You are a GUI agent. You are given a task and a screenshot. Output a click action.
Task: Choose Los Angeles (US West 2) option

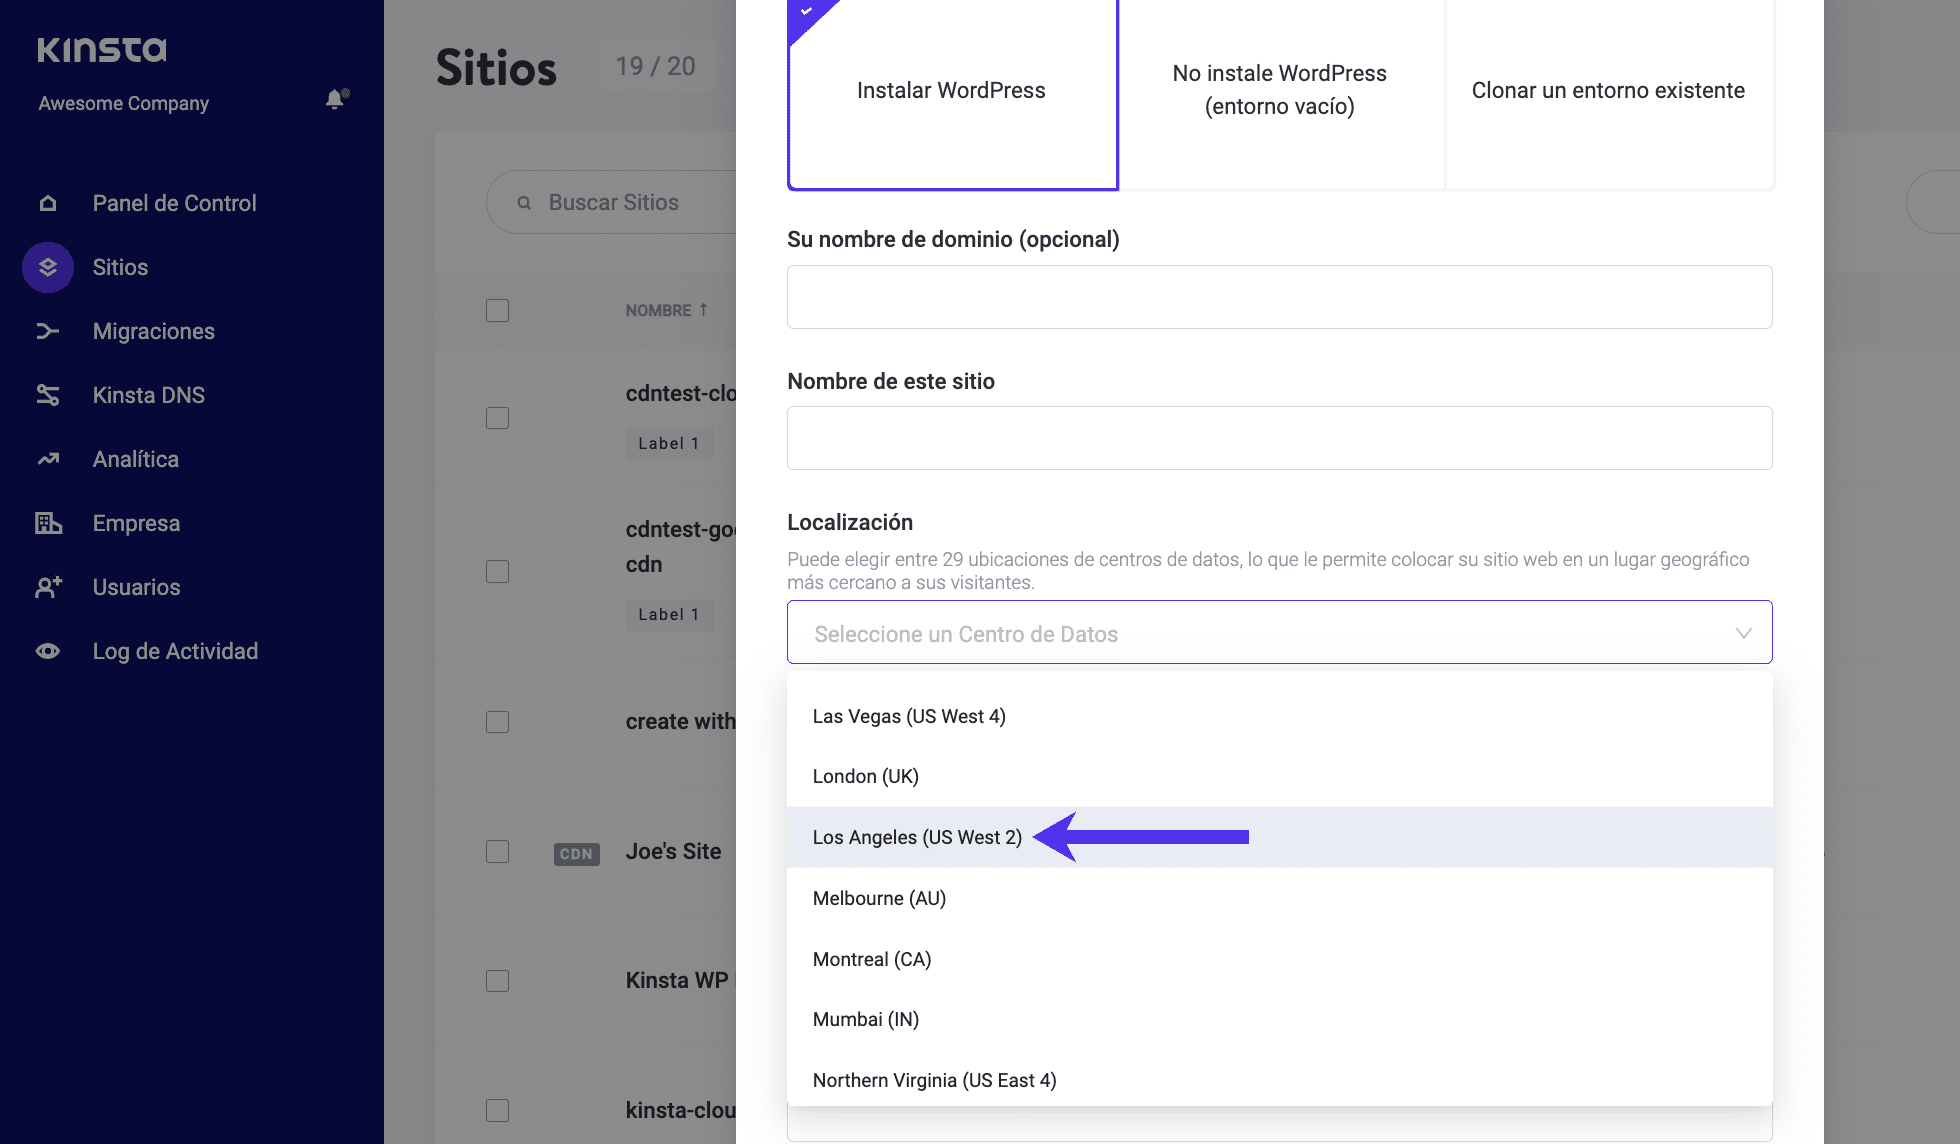click(x=917, y=838)
